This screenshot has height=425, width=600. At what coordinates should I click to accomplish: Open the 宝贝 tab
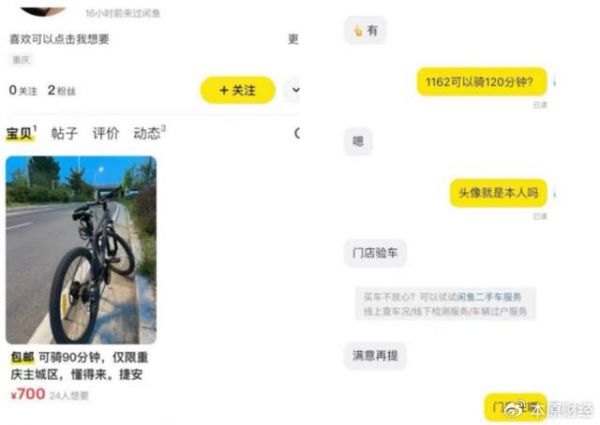pos(21,133)
